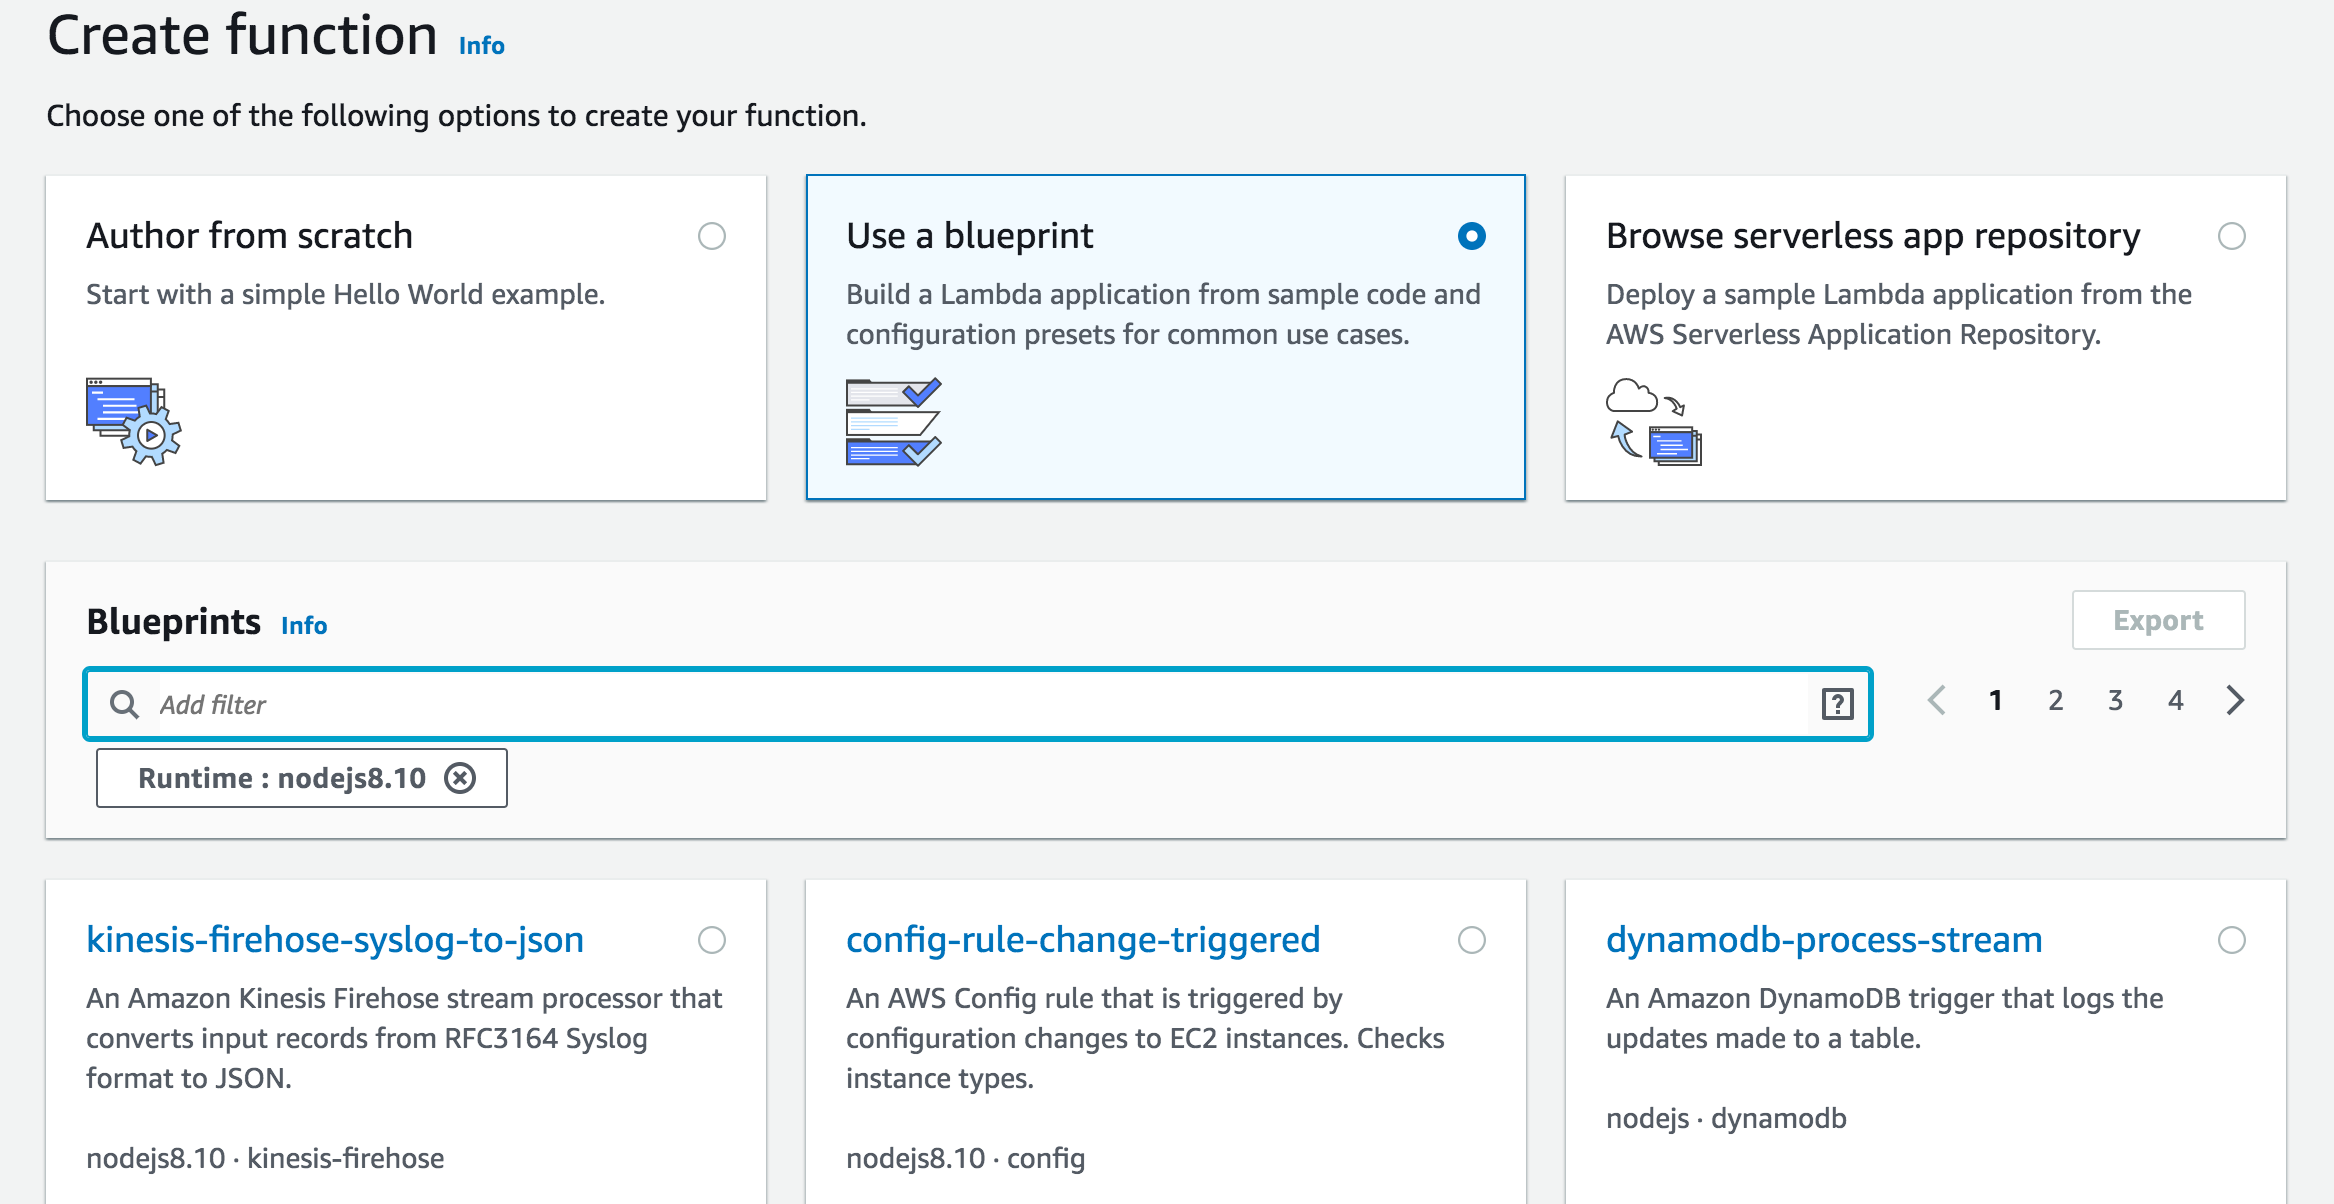Image resolution: width=2334 pixels, height=1204 pixels.
Task: Open the filter help question-mark icon
Action: [1837, 705]
